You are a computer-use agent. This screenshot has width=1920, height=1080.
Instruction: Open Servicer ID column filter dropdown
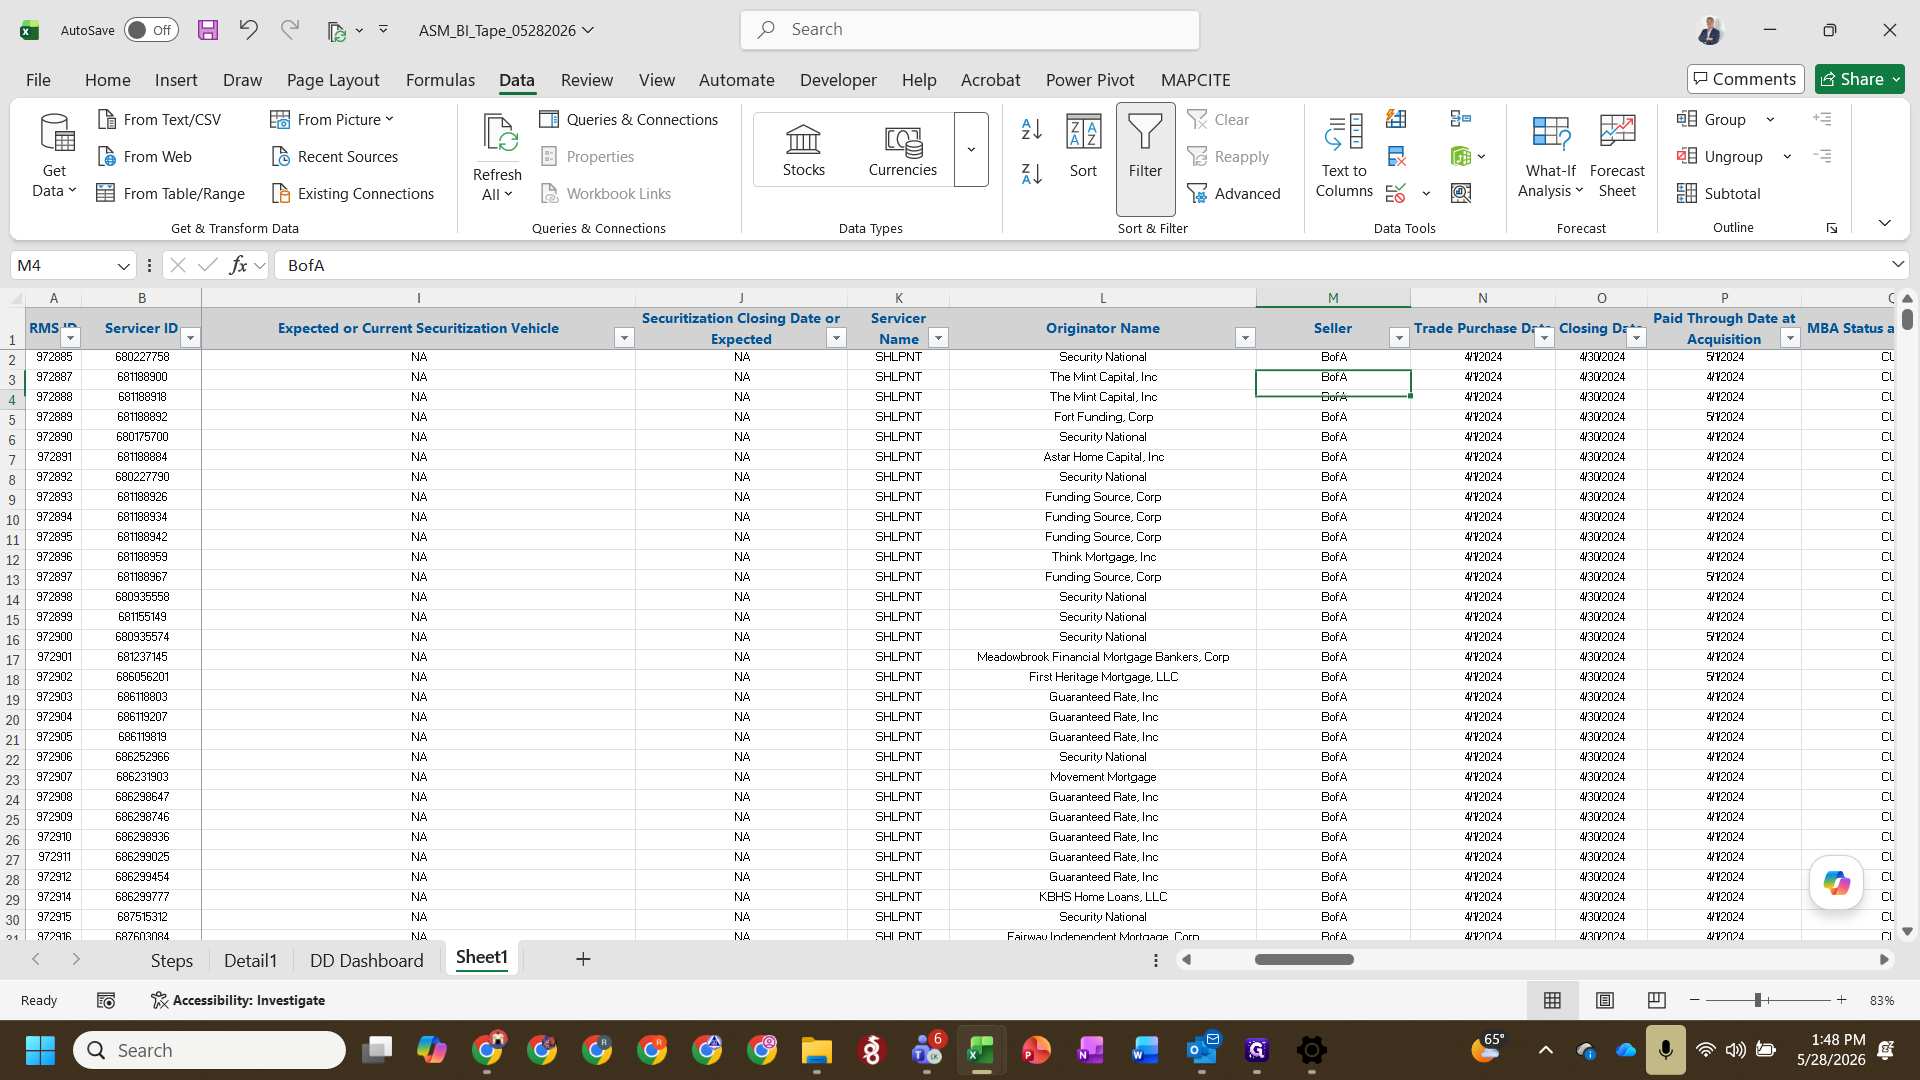[x=190, y=338]
